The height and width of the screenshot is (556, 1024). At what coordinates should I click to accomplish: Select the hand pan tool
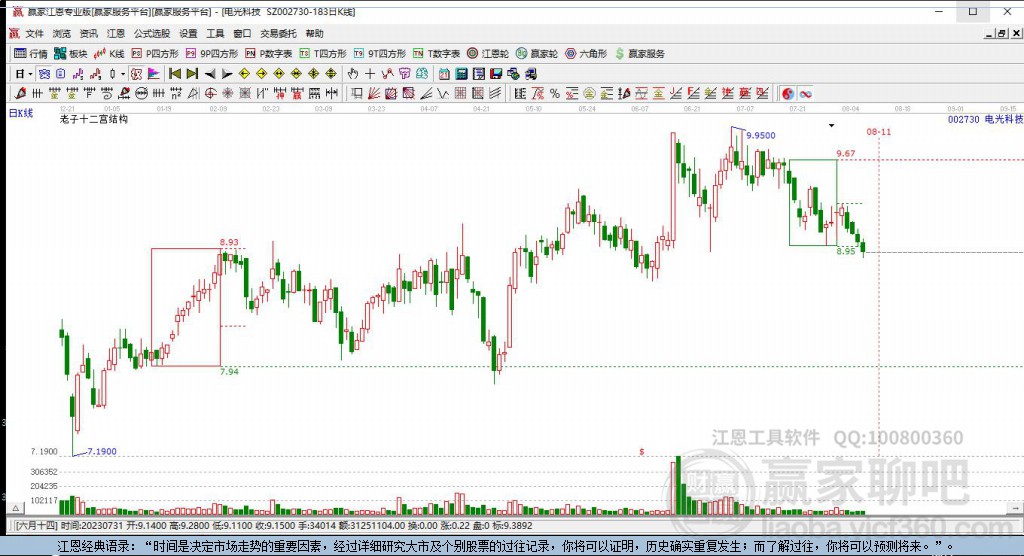point(353,74)
